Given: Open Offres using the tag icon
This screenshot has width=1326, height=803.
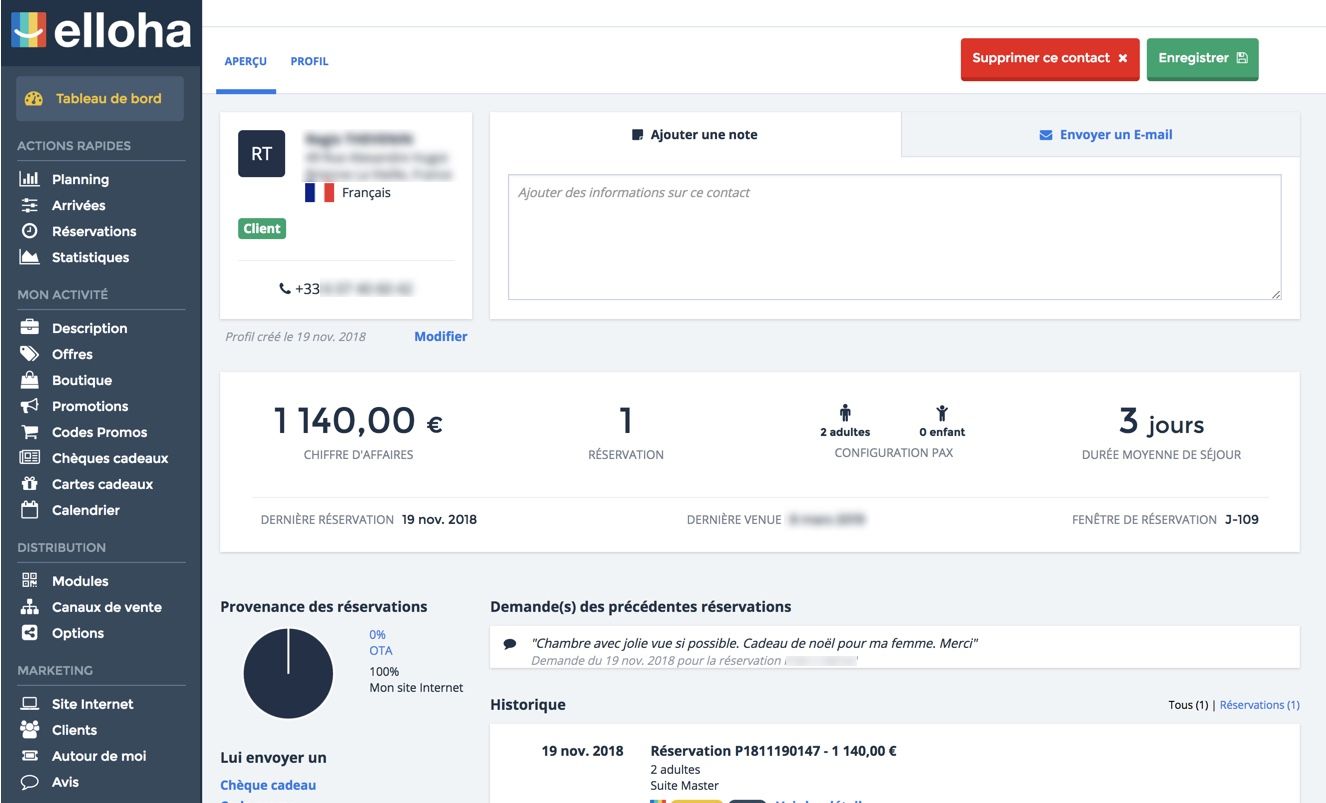Looking at the screenshot, I should tap(29, 354).
